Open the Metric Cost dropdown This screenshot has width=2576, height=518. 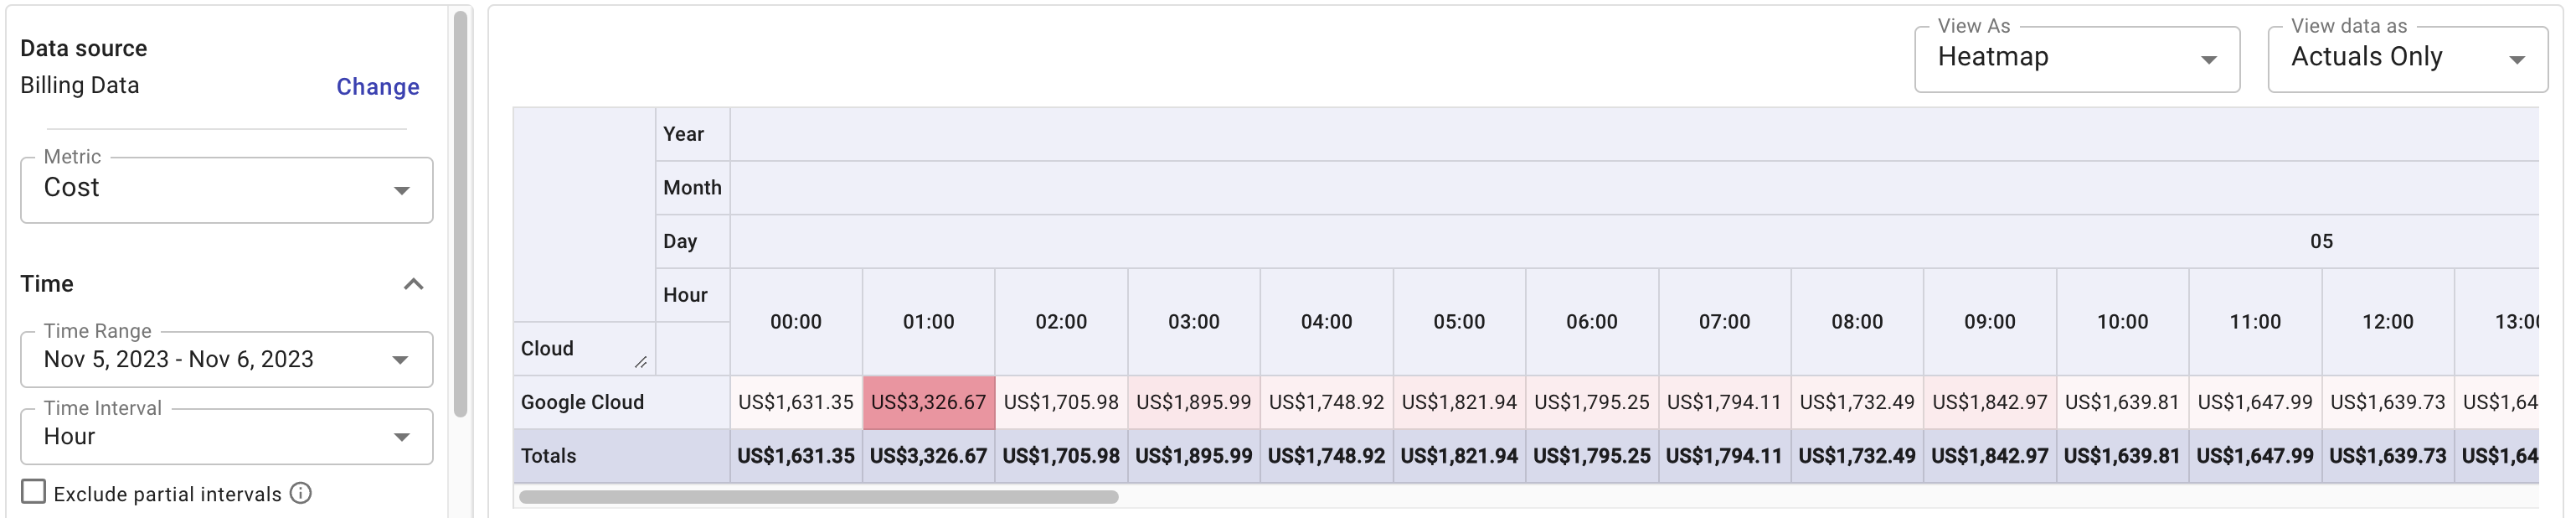pyautogui.click(x=227, y=189)
